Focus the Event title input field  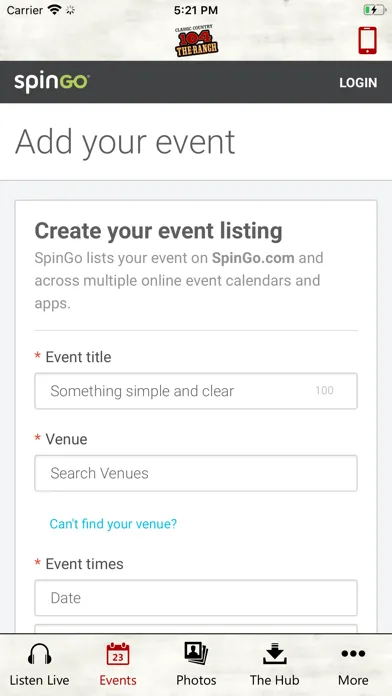pyautogui.click(x=196, y=391)
